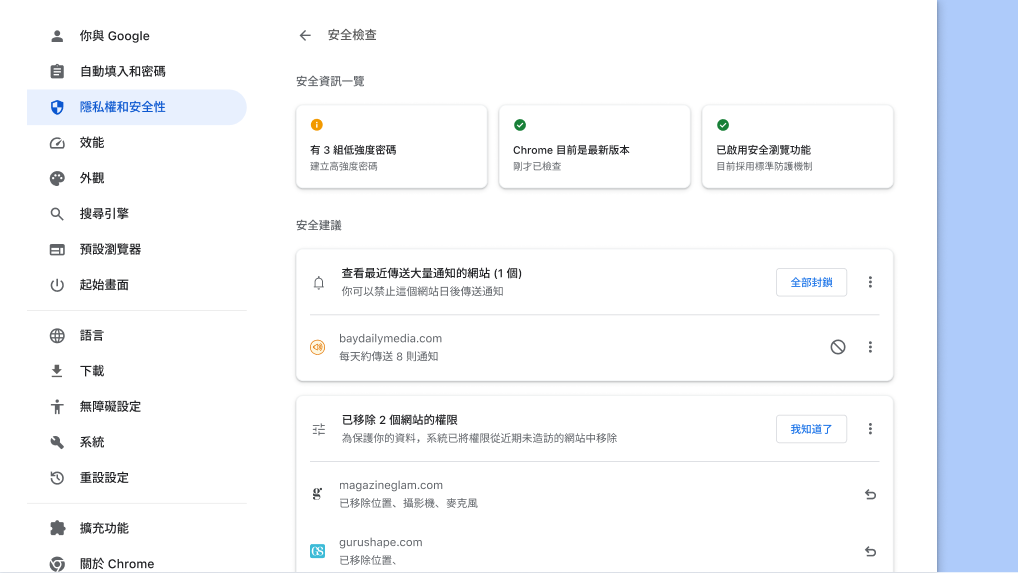Click the magazineglam.com site favicon
The width and height of the screenshot is (1018, 573).
pos(317,494)
